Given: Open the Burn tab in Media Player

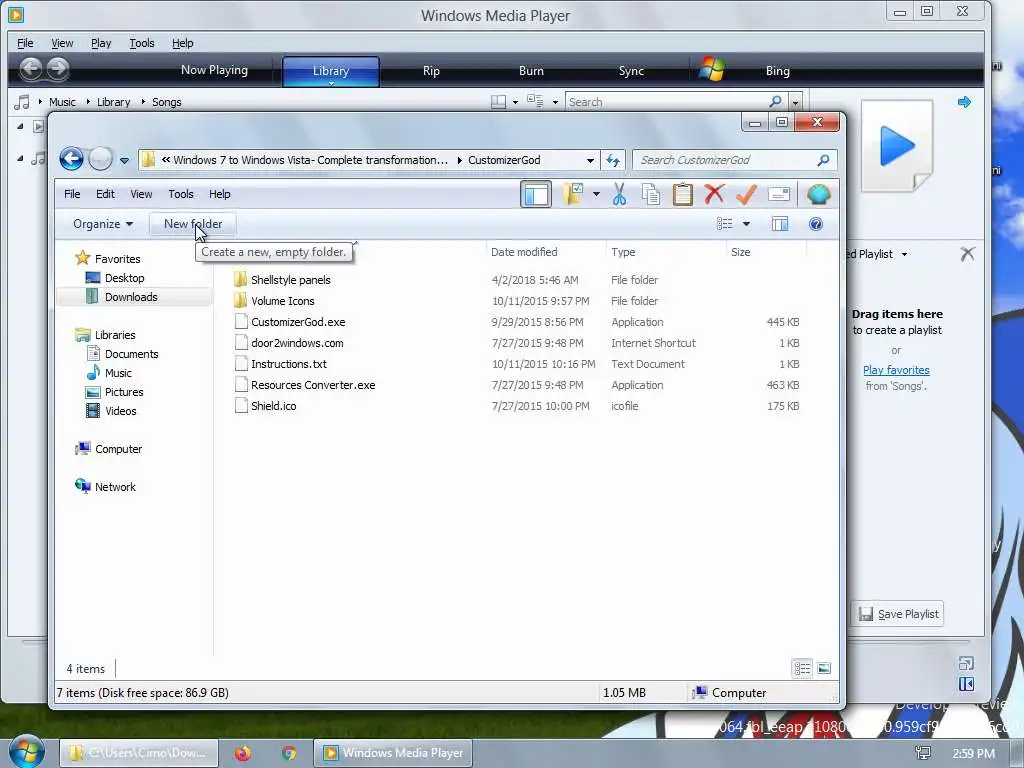Looking at the screenshot, I should click(x=531, y=71).
